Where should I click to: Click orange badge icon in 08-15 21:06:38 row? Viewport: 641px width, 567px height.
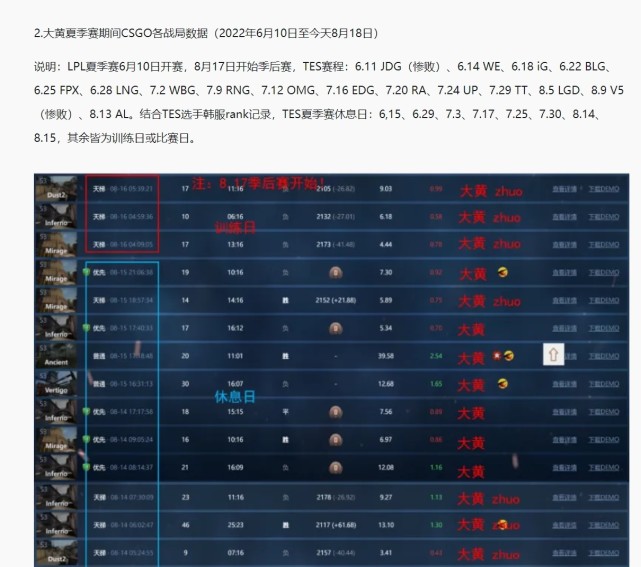[503, 272]
